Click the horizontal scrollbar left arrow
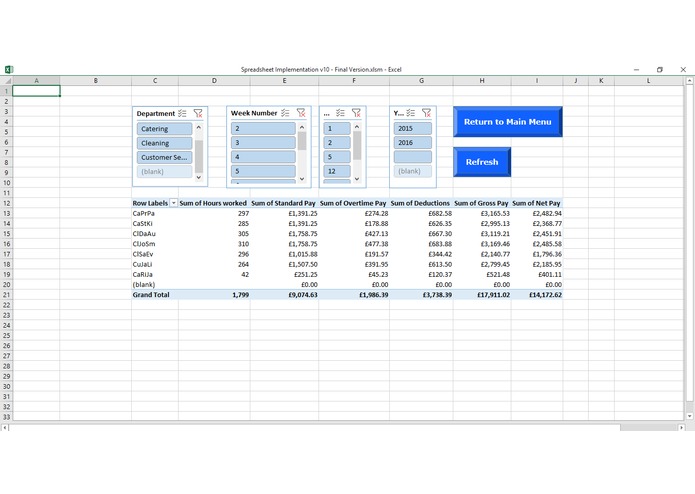The image size is (695, 494). tap(5, 428)
